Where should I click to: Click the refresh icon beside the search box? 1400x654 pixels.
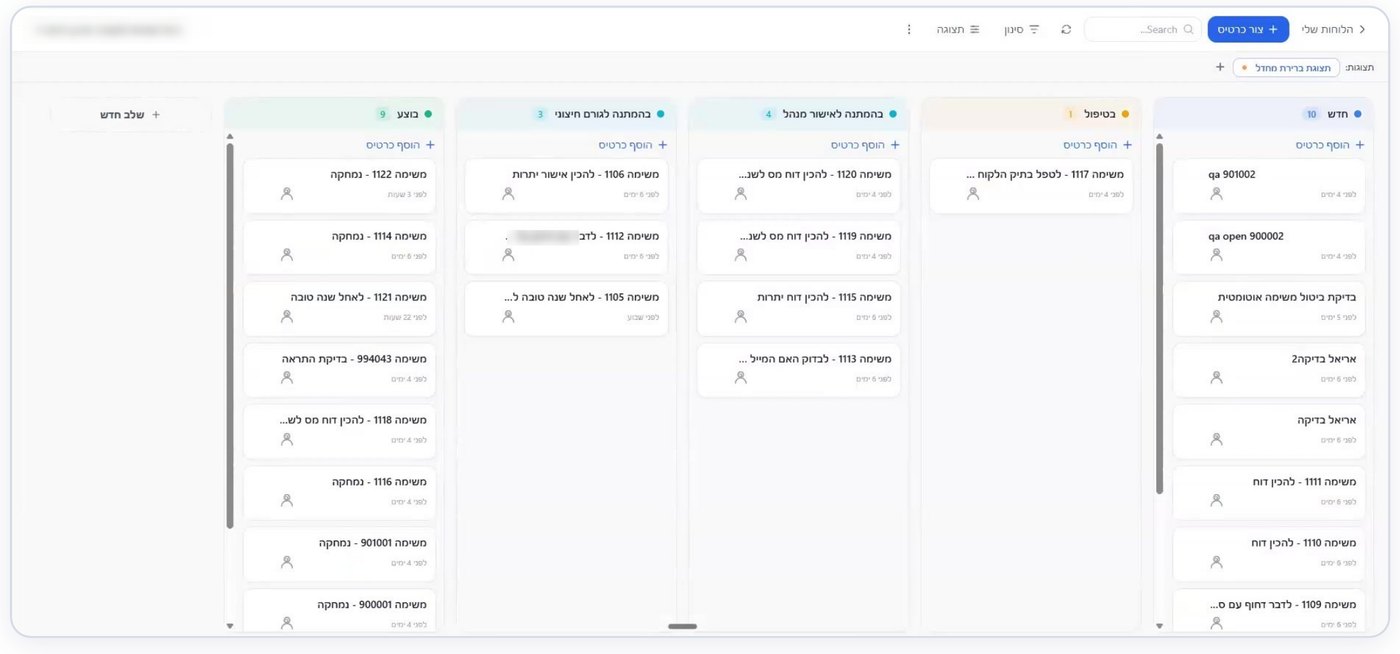click(1066, 30)
